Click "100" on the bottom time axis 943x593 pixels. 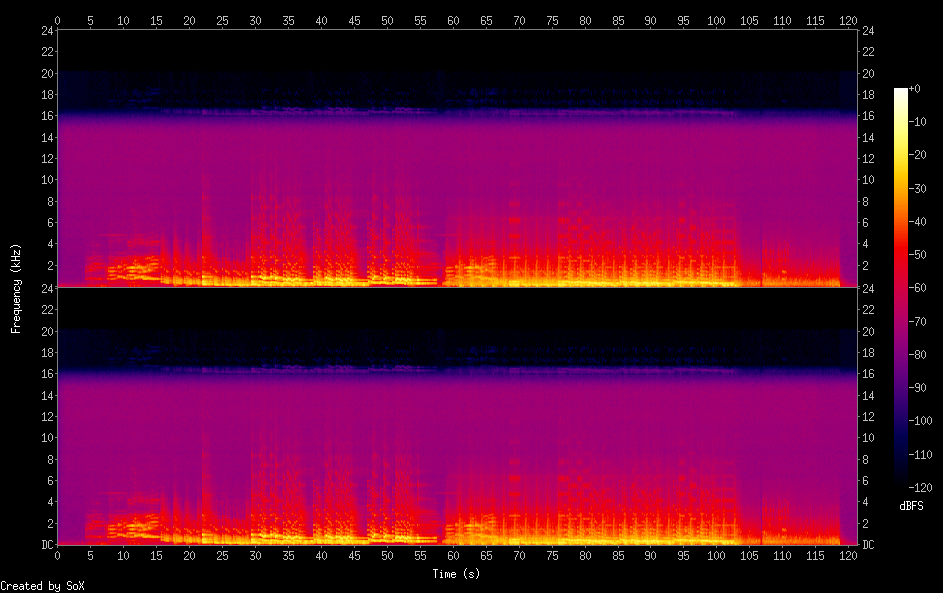tap(716, 556)
